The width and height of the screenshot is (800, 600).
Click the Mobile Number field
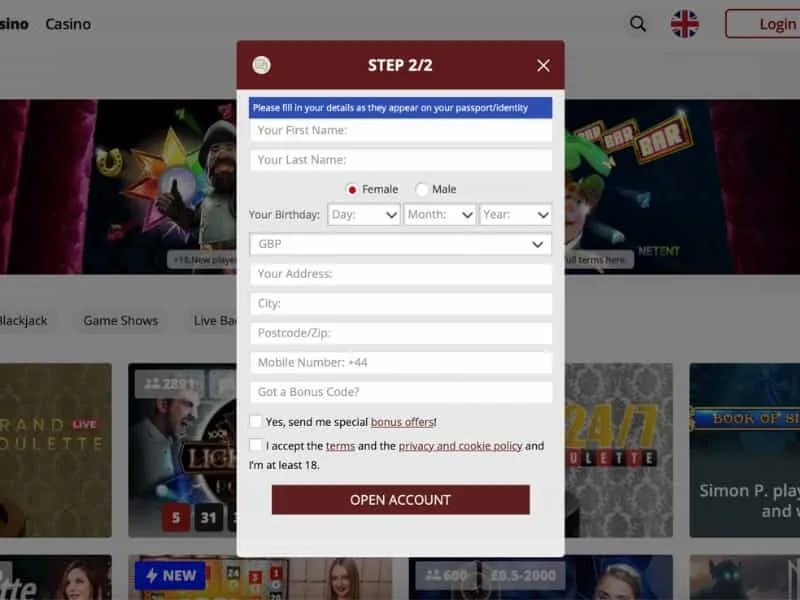[401, 363]
